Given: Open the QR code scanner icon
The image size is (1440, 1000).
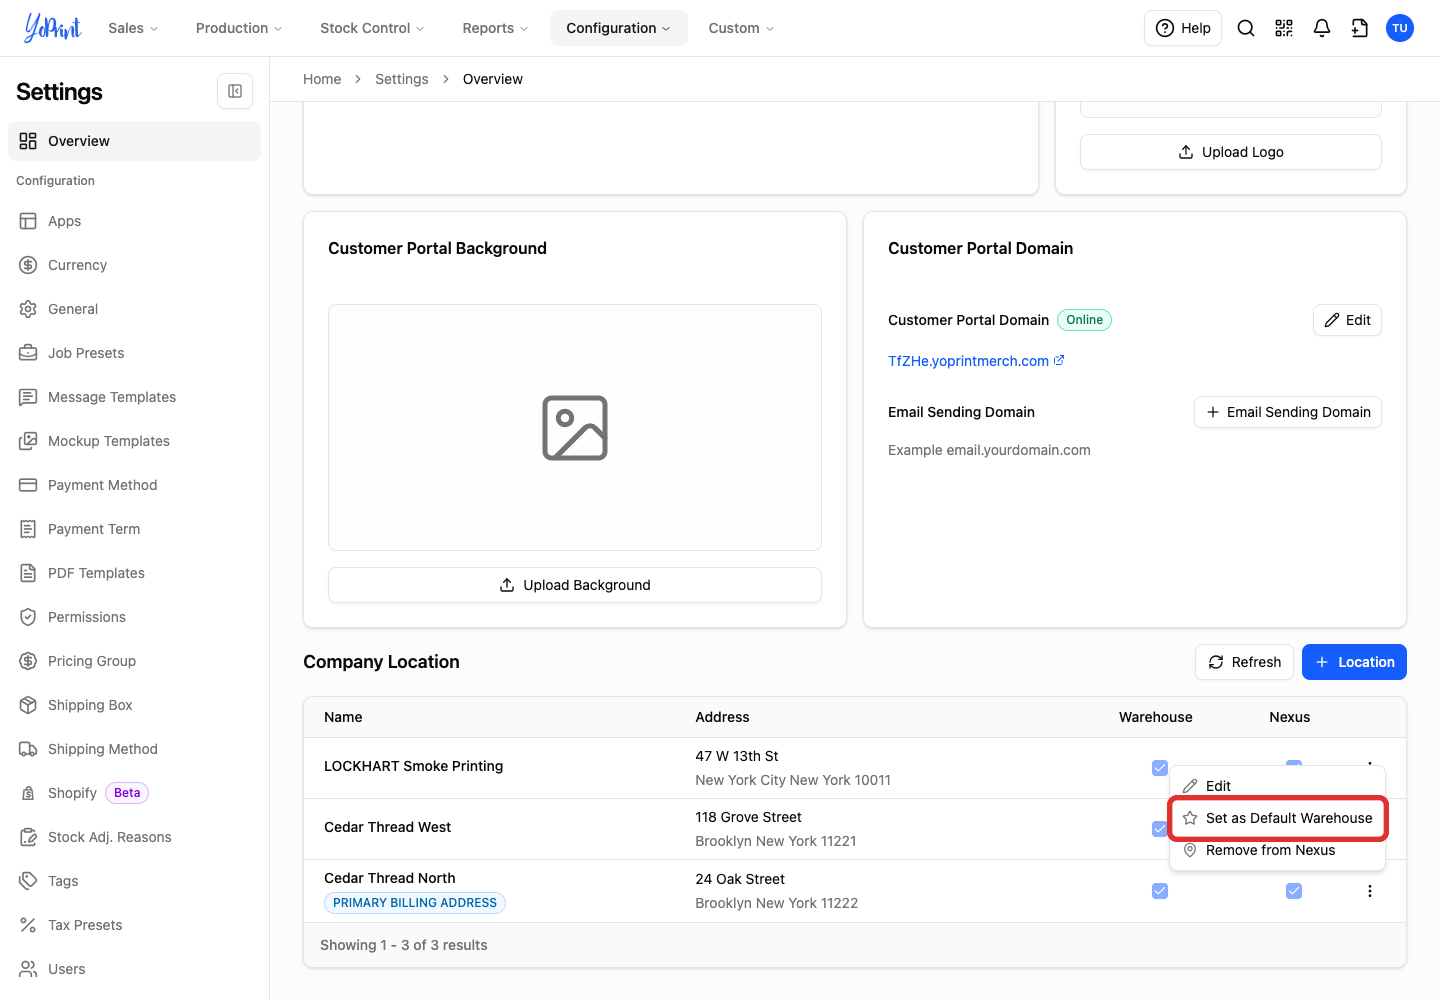Looking at the screenshot, I should pyautogui.click(x=1284, y=28).
